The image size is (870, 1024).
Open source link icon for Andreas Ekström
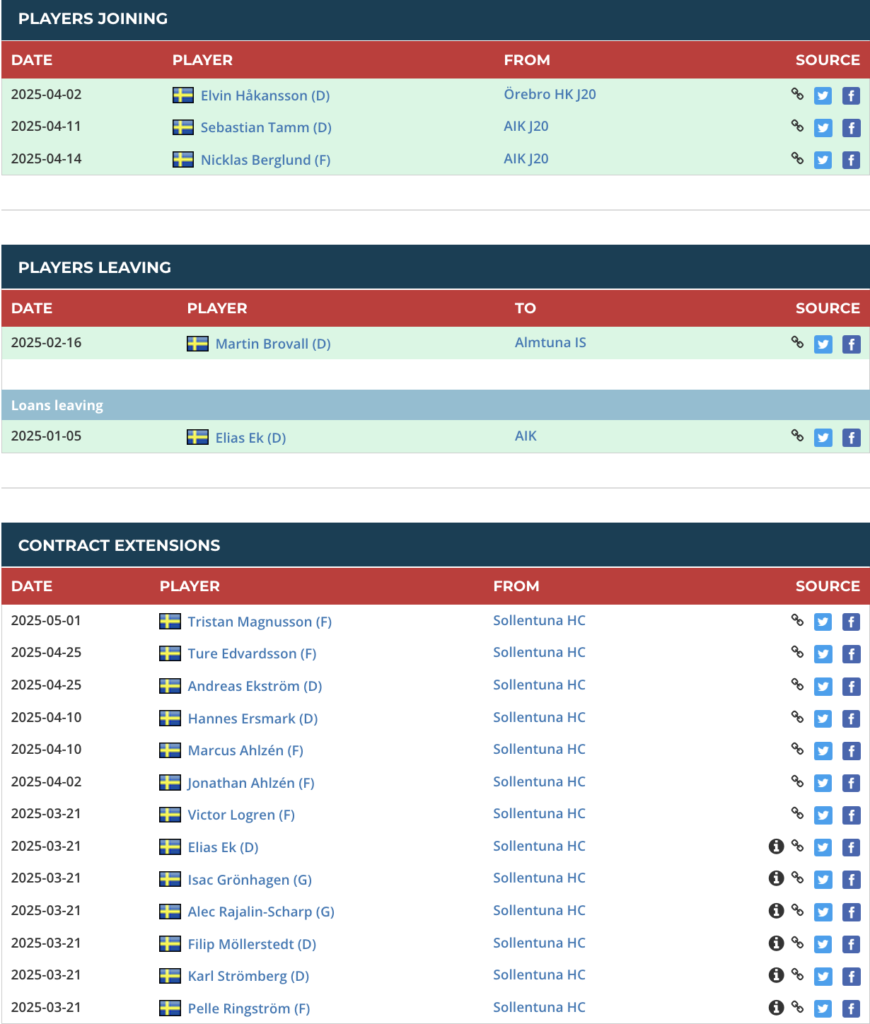[797, 684]
